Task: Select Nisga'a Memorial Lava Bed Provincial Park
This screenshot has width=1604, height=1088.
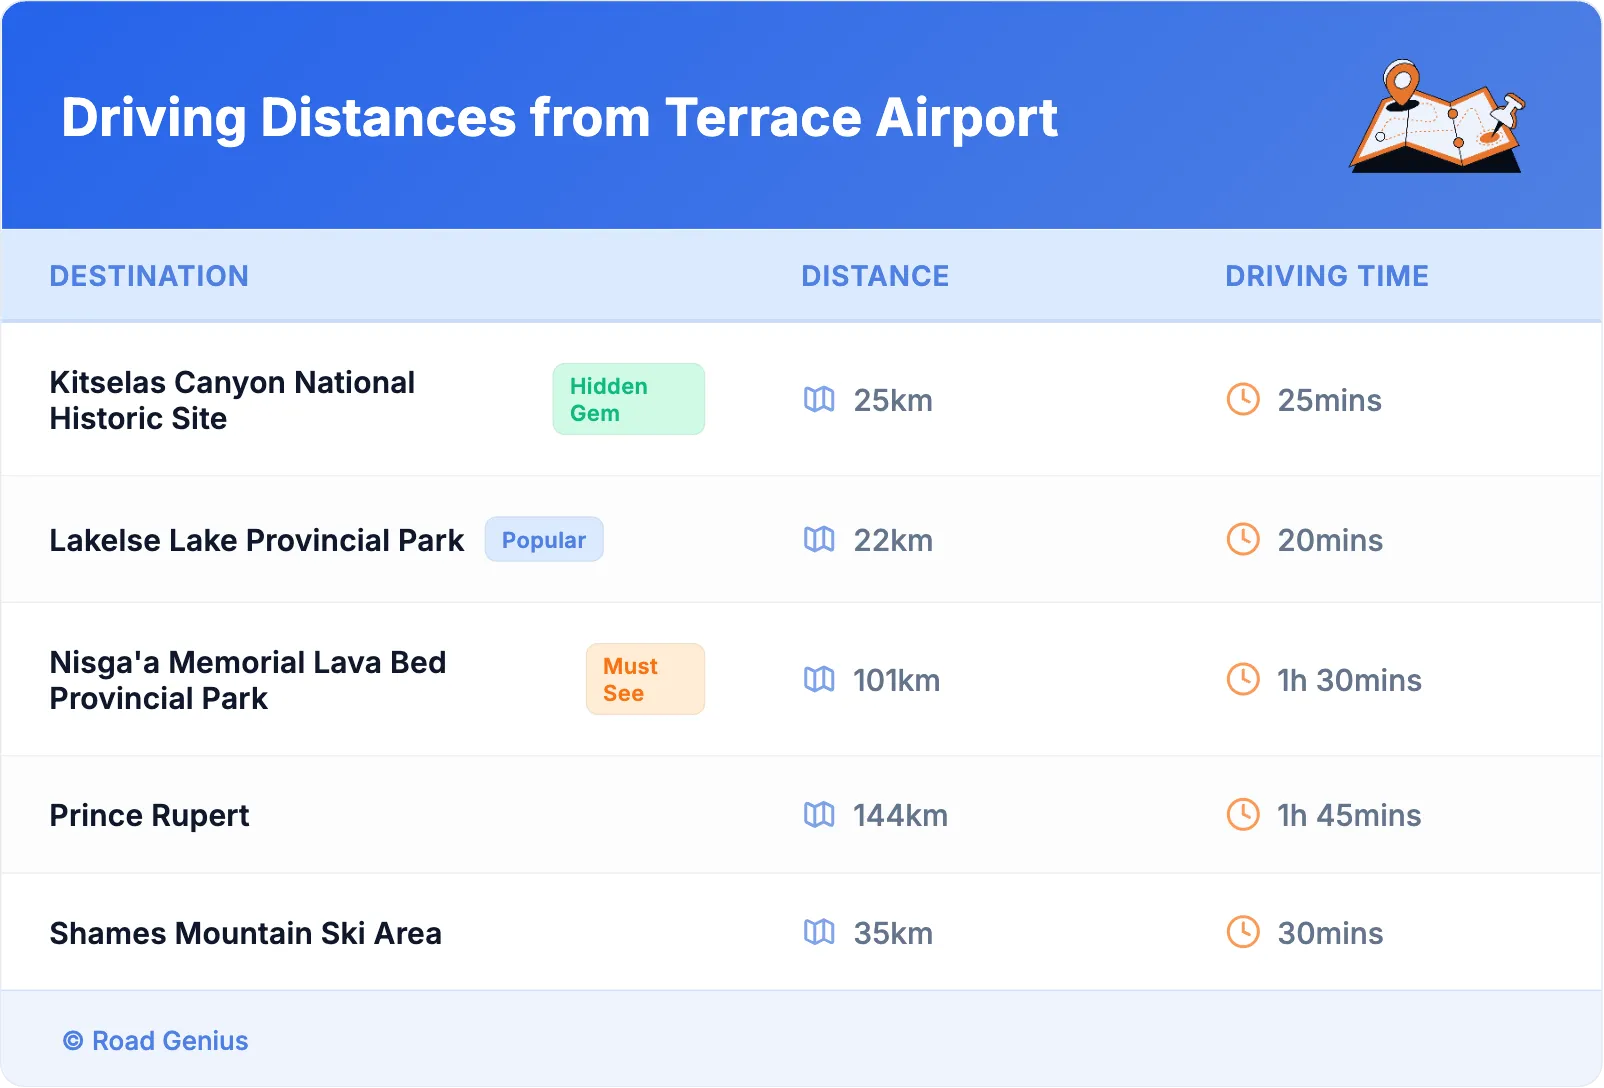Action: [x=248, y=680]
